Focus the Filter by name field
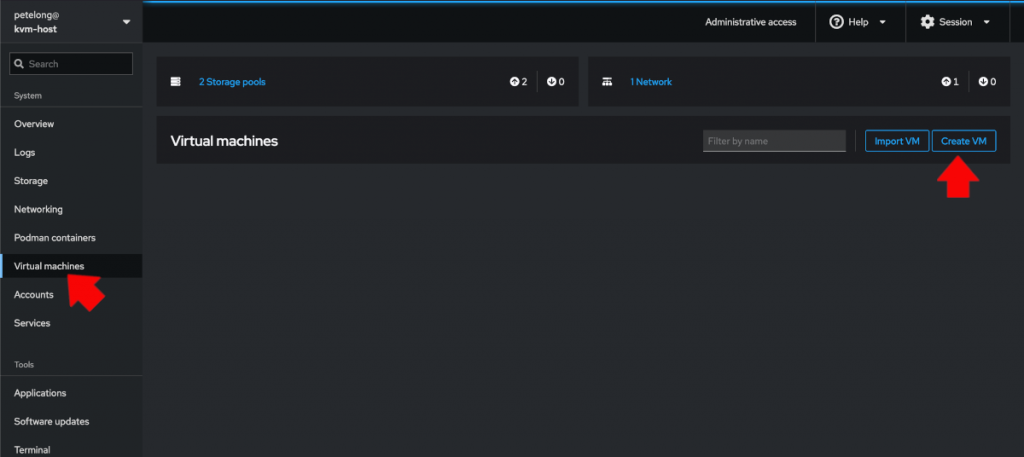 (774, 141)
